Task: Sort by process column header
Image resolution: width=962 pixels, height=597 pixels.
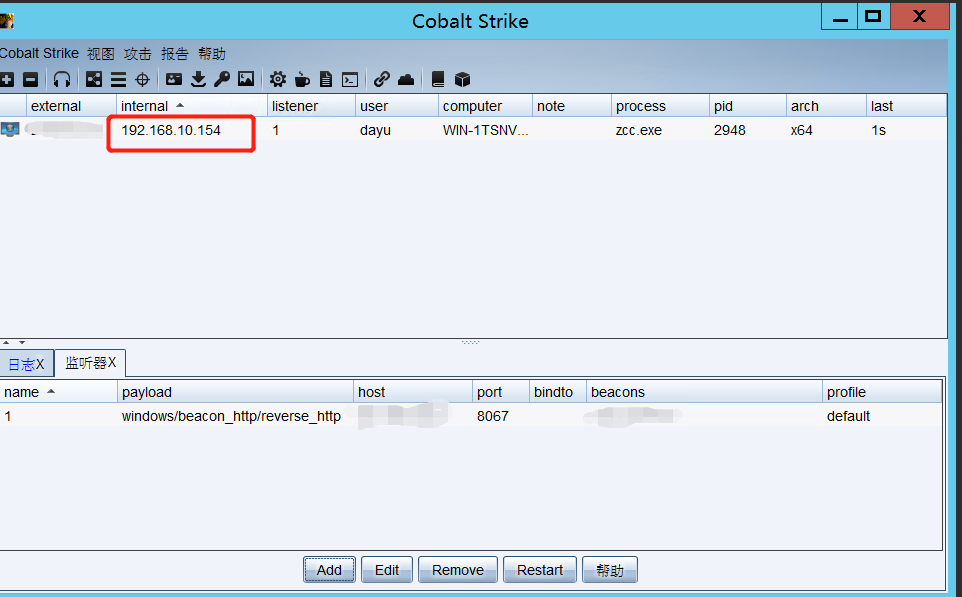Action: pyautogui.click(x=660, y=106)
